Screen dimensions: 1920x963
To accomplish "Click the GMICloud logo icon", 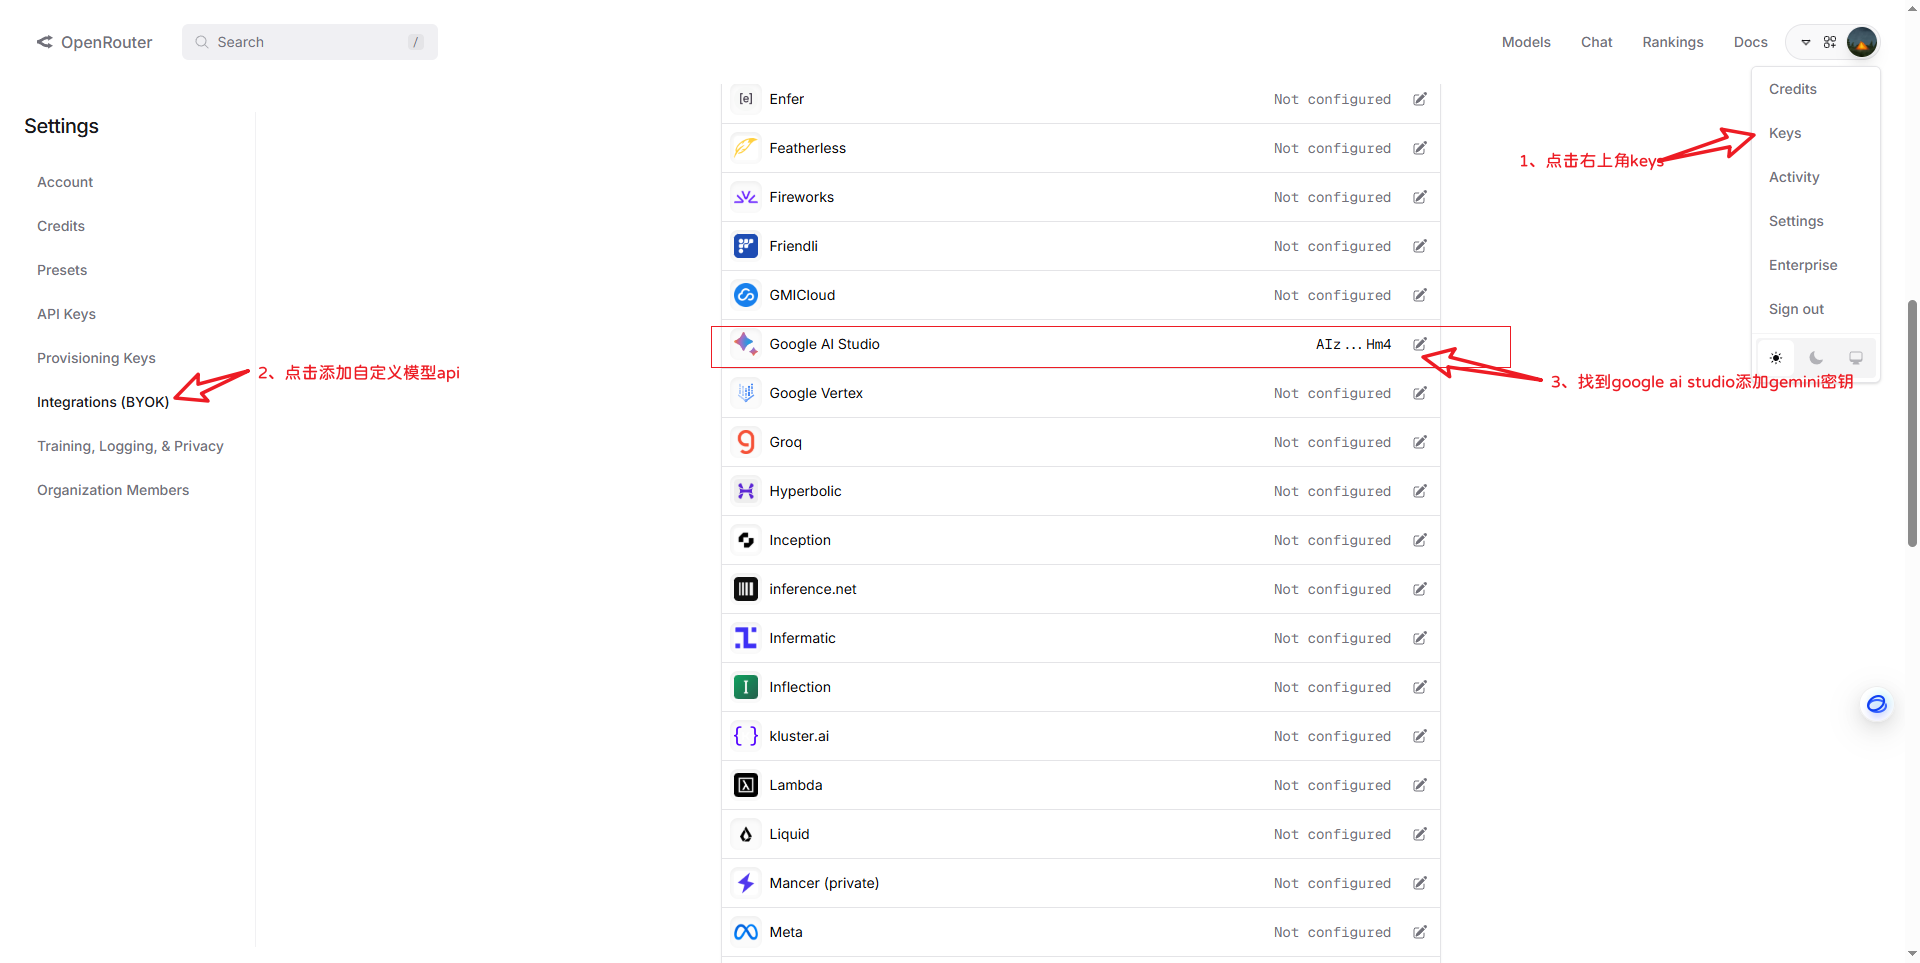I will [745, 295].
